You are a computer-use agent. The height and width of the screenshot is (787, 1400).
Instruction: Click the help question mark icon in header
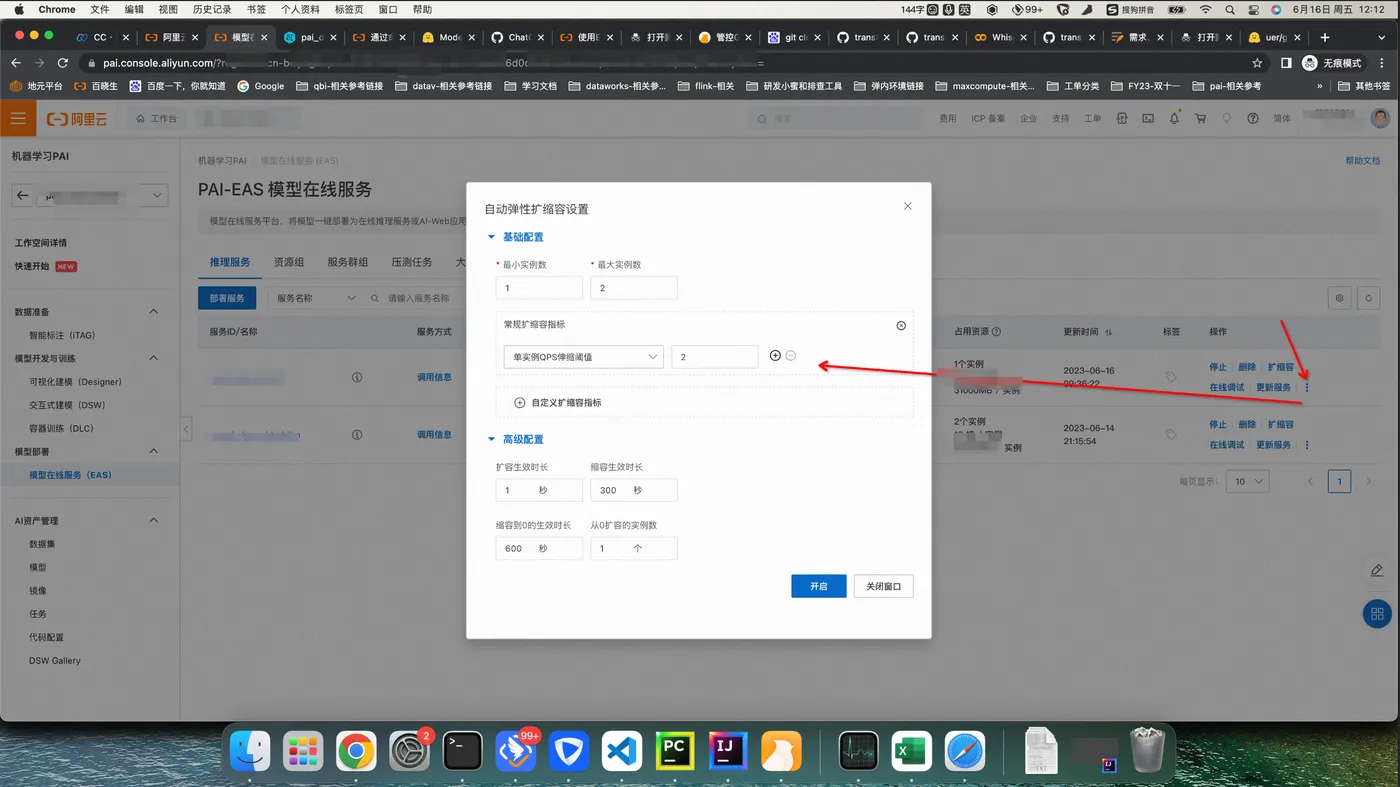1253,119
